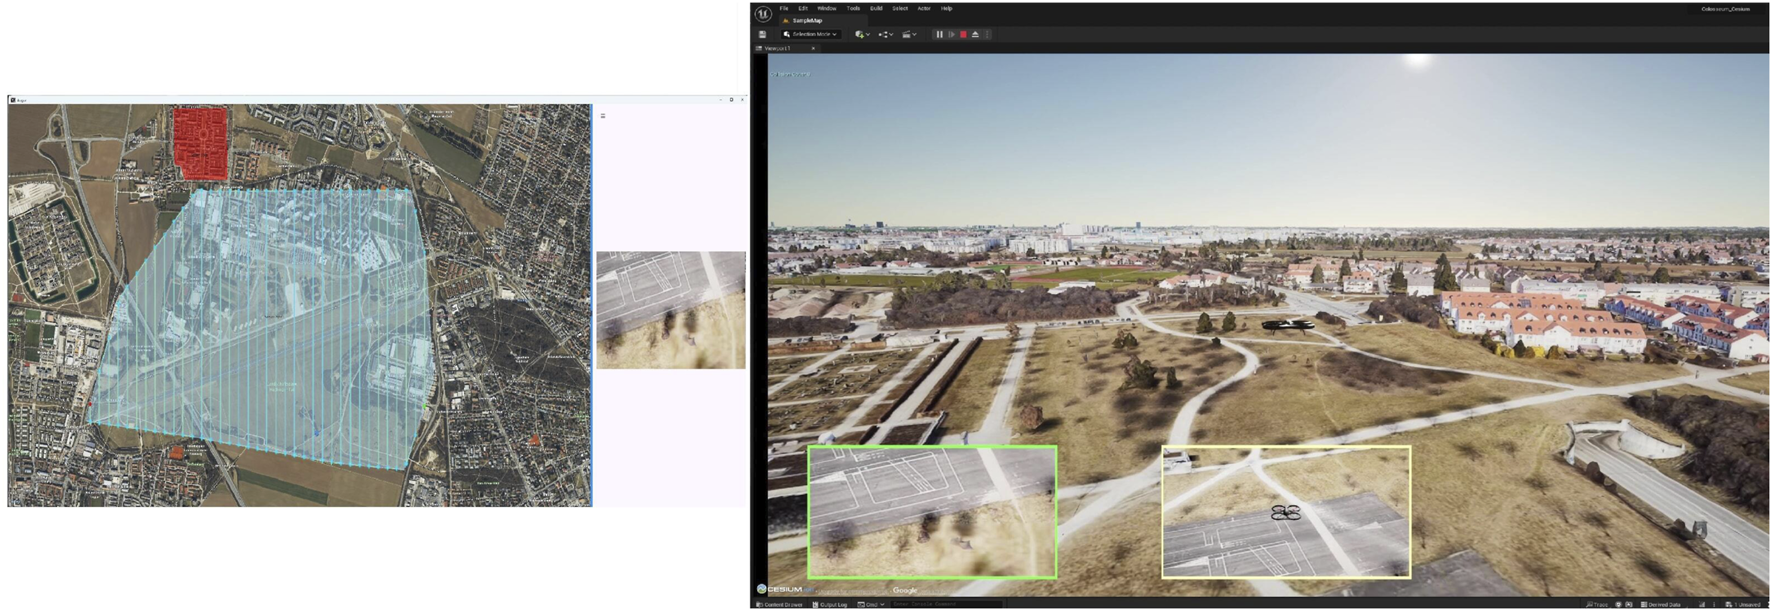
Task: Switch to the SampleMap tab
Action: point(806,20)
